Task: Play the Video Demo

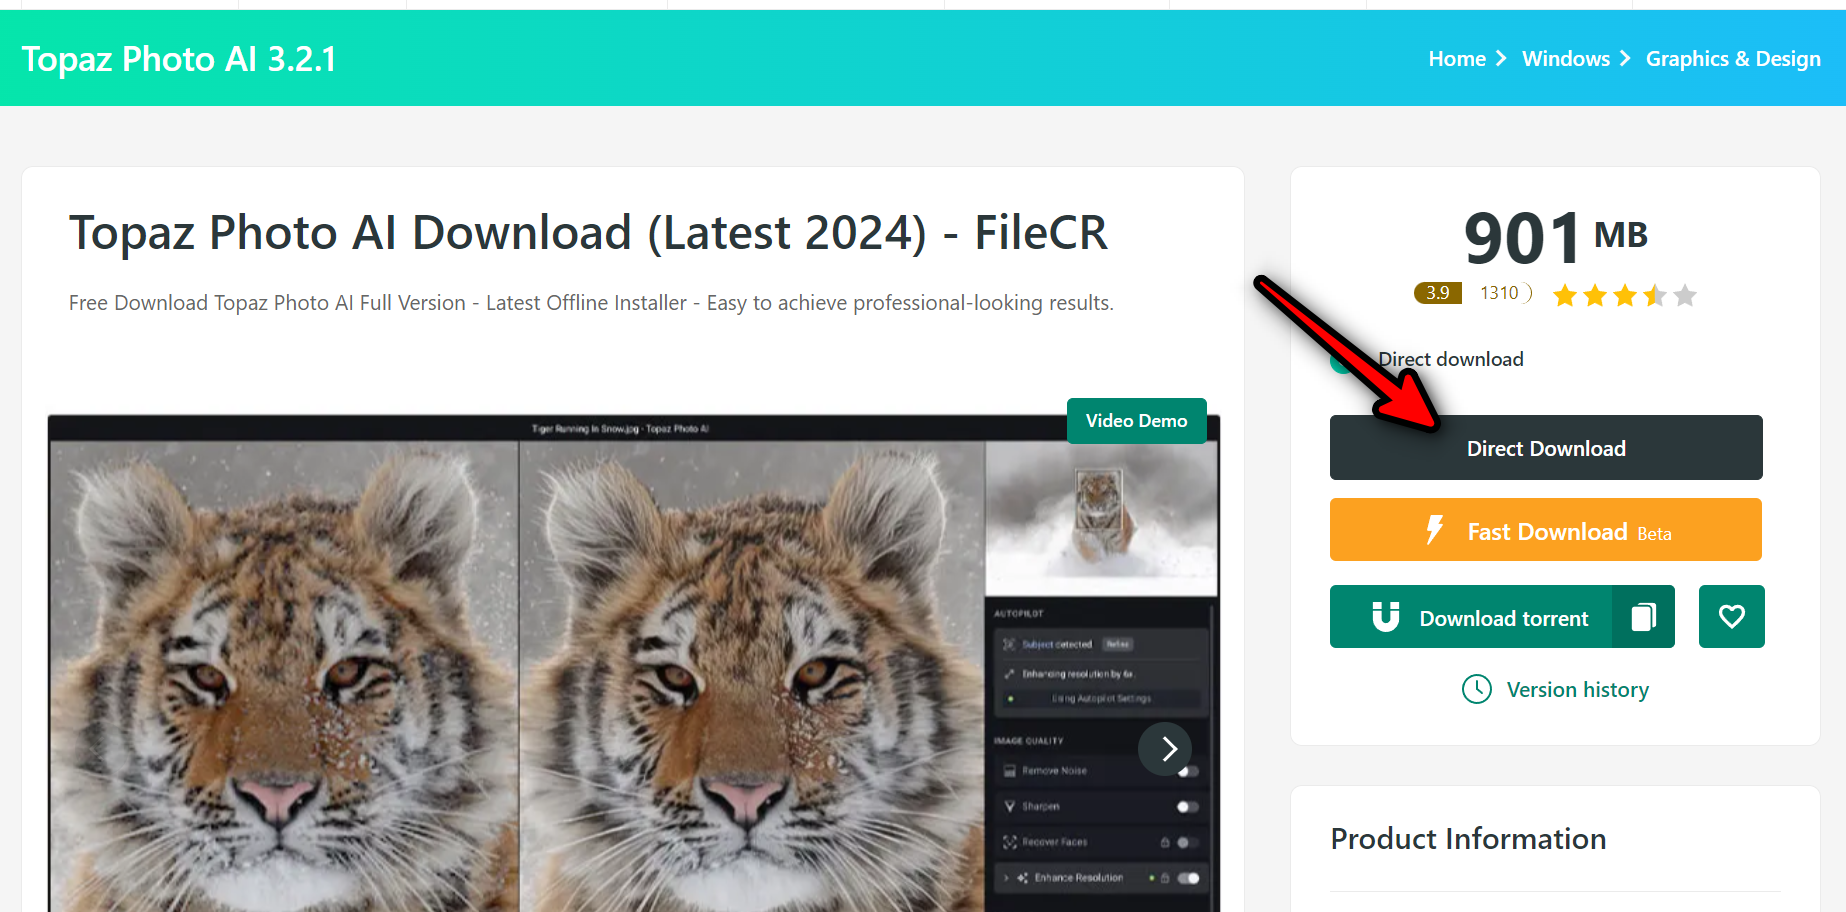Action: (x=1137, y=421)
